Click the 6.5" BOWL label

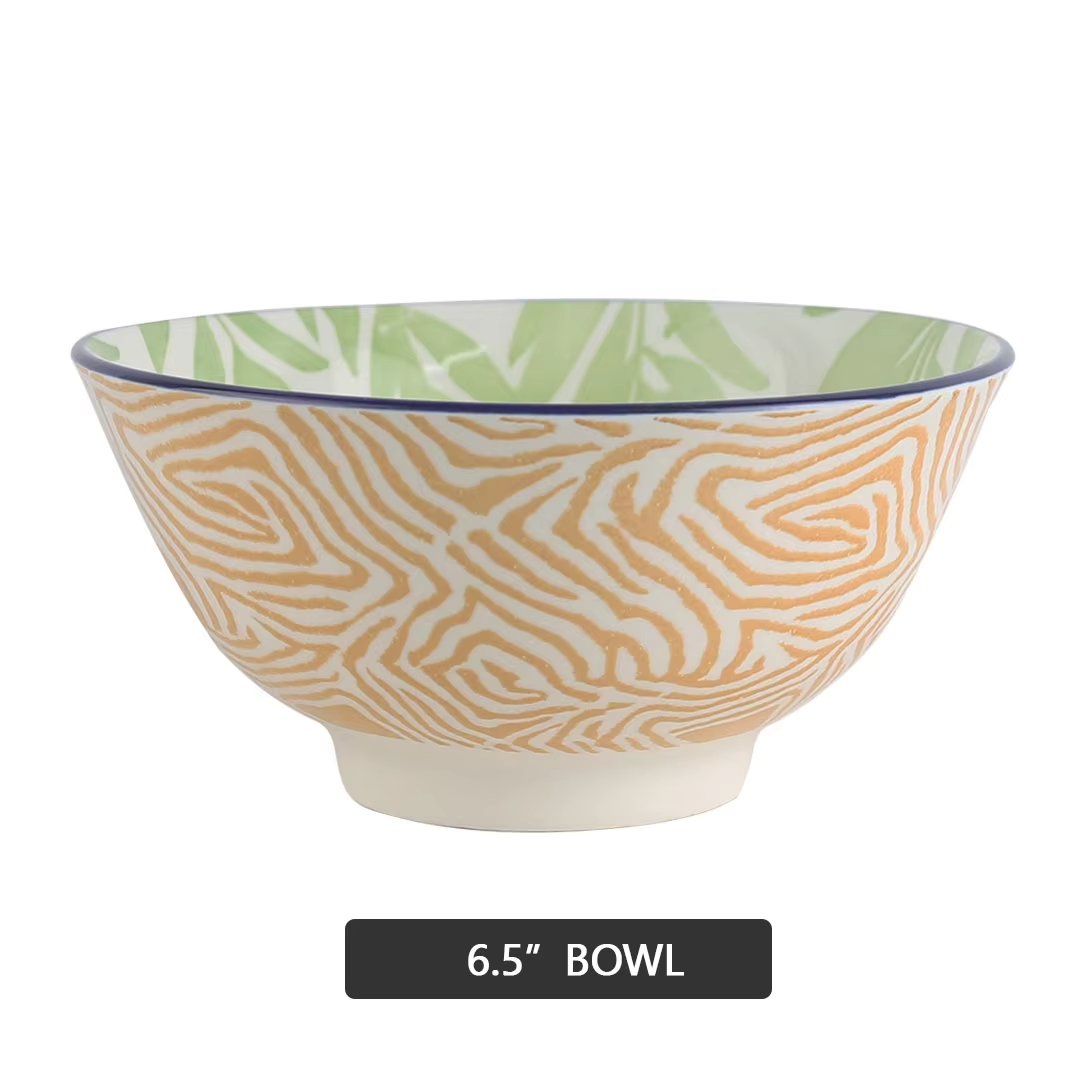pos(558,958)
